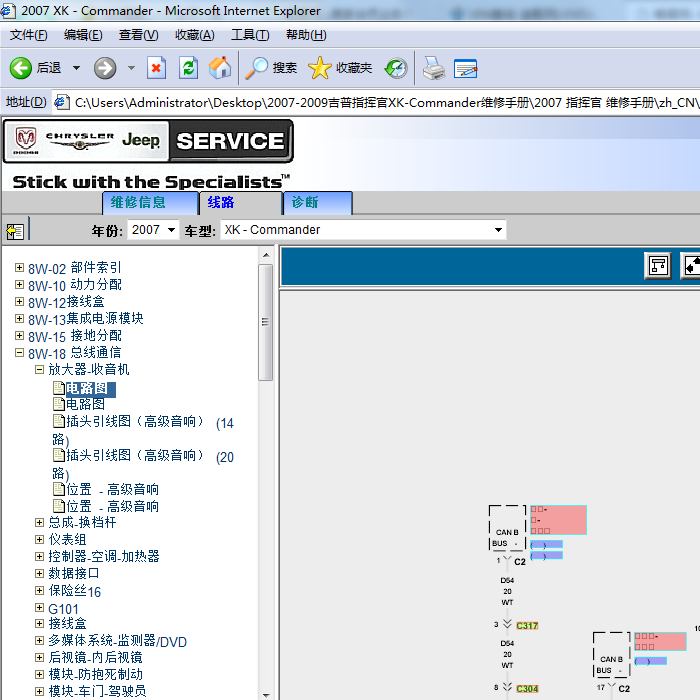Click the History clock icon
This screenshot has width=700, height=700.
pos(396,68)
